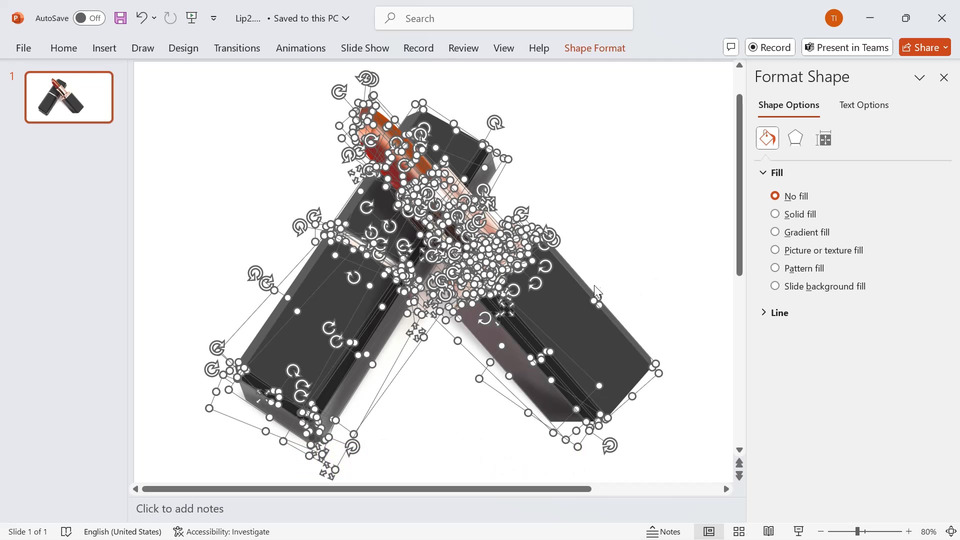Screen dimensions: 960x540
Task: Choose Slide background fill
Action: pos(775,285)
